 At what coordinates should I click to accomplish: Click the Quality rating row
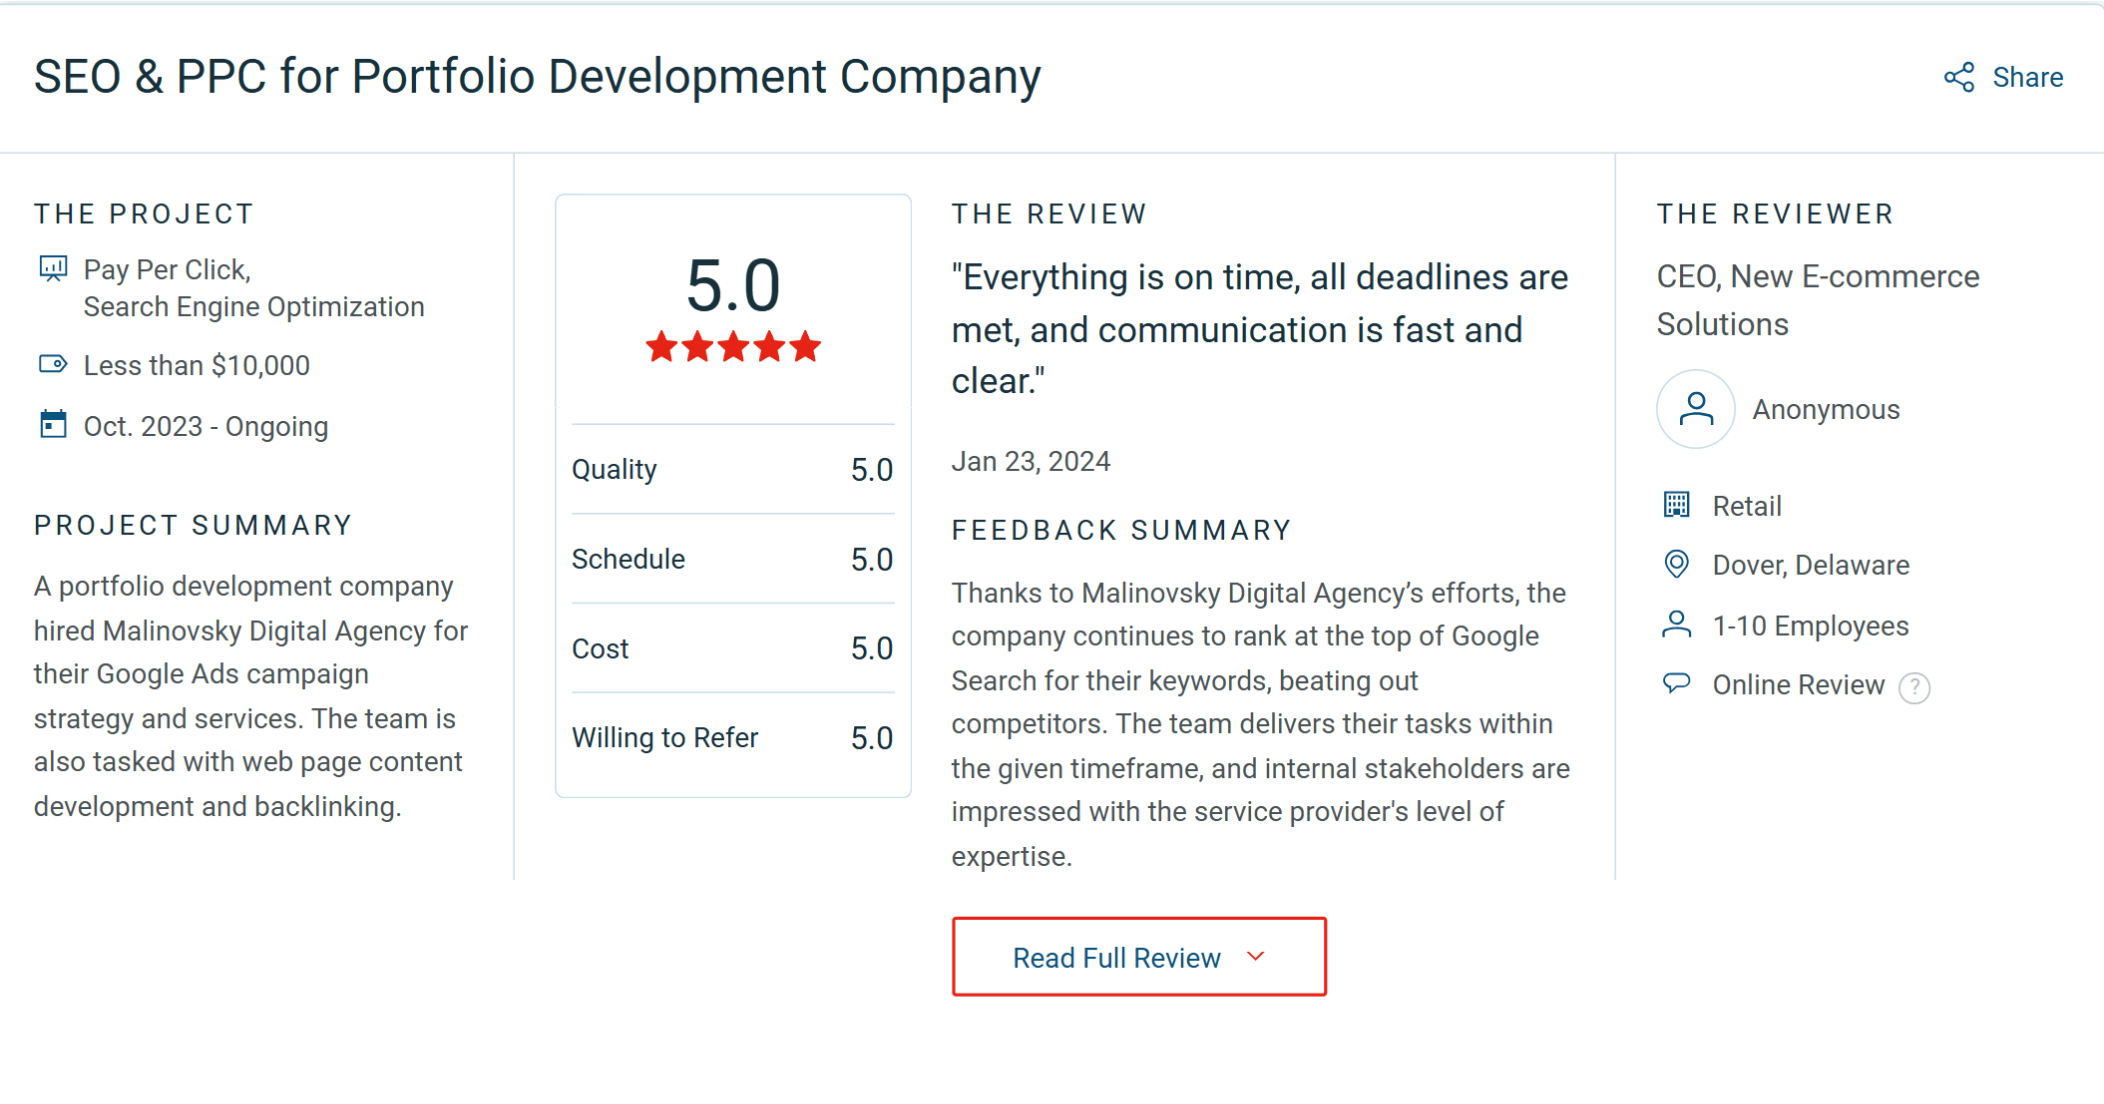pos(732,469)
